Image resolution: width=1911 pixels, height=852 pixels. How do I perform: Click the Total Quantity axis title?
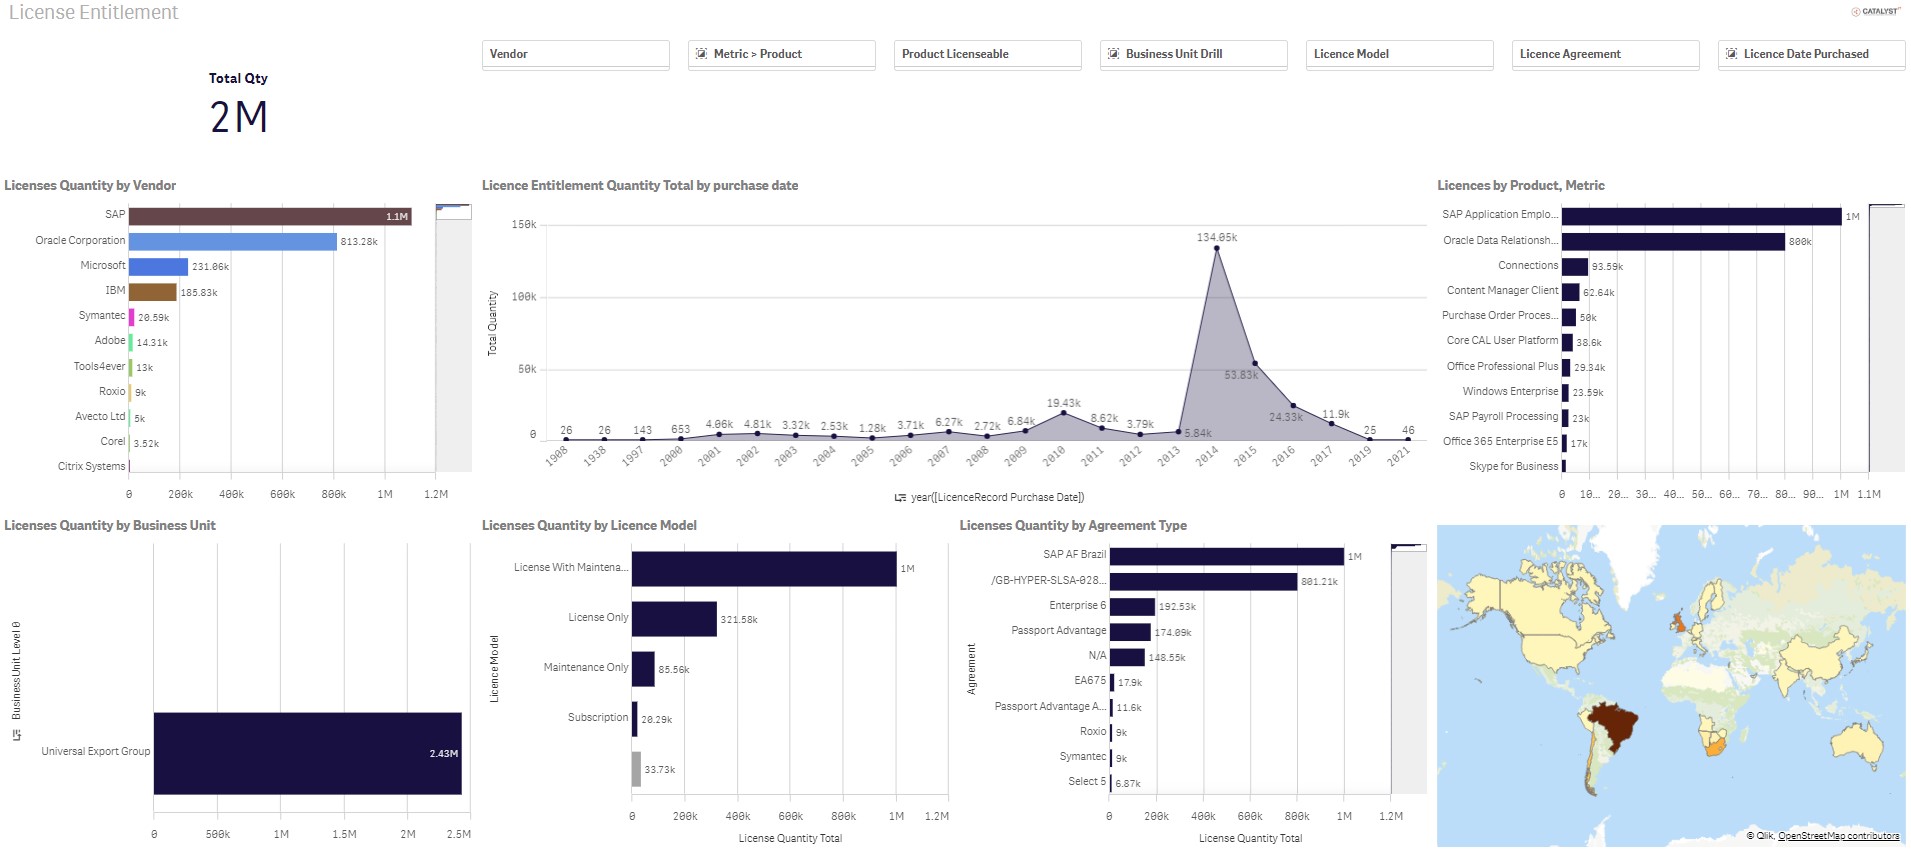492,324
